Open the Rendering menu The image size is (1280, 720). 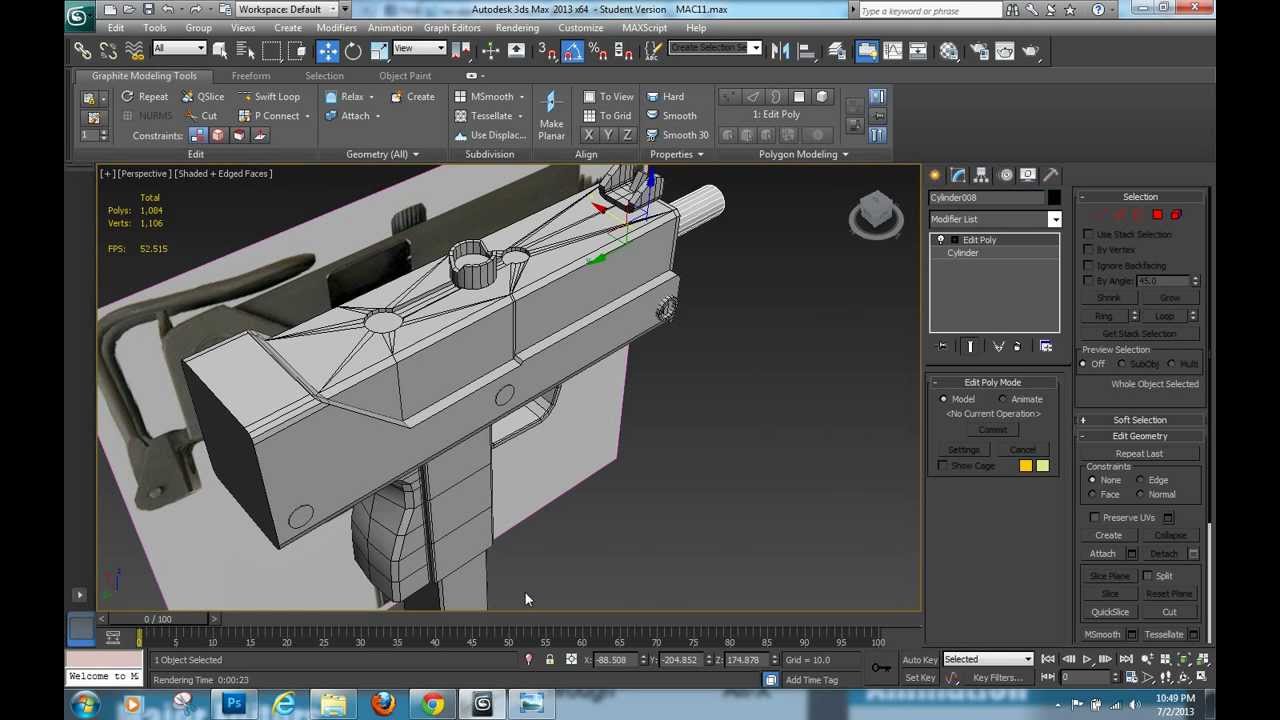(x=517, y=28)
